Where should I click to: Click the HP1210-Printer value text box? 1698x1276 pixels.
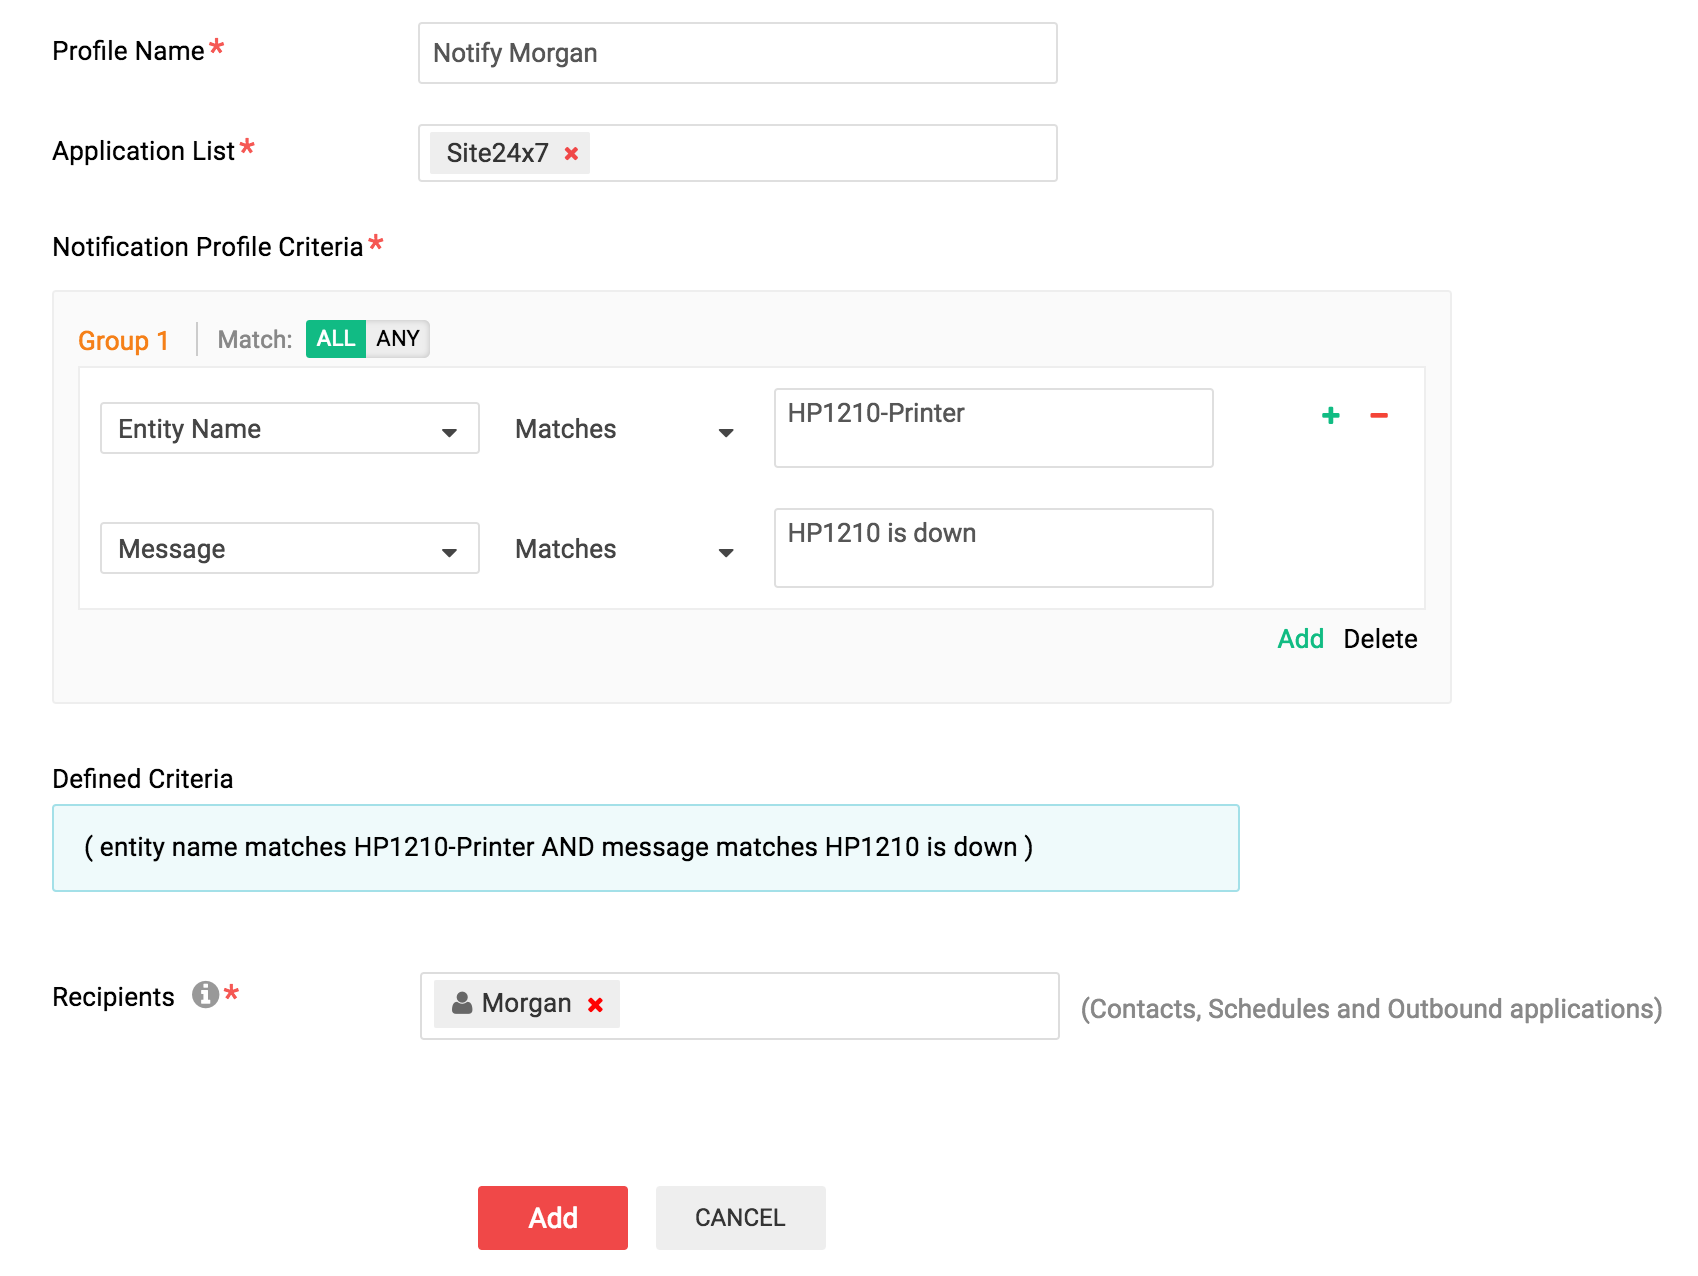tap(994, 428)
